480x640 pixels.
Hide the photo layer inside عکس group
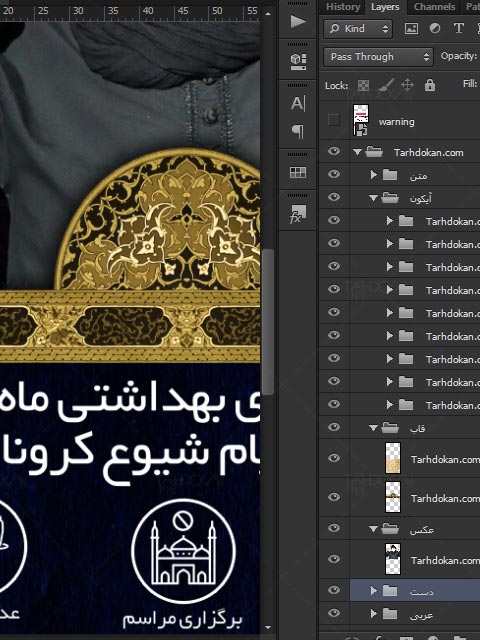334,559
